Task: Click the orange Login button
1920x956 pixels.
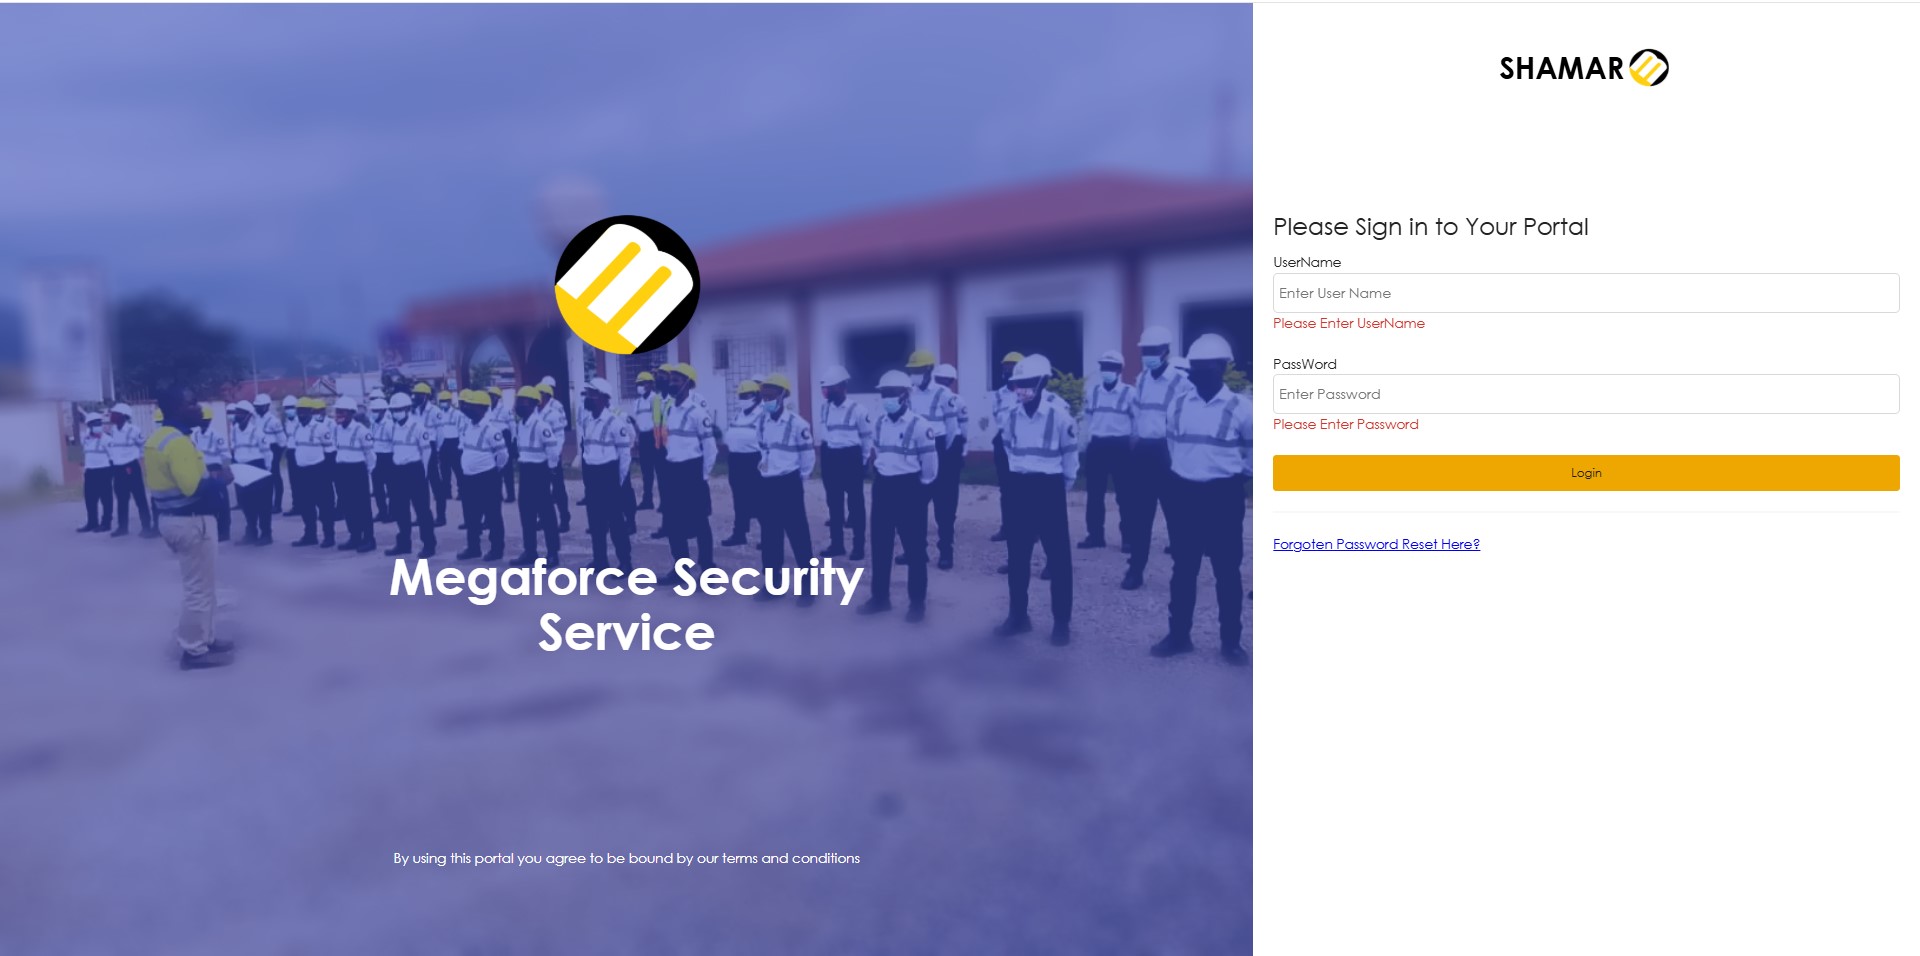Action: [x=1586, y=473]
